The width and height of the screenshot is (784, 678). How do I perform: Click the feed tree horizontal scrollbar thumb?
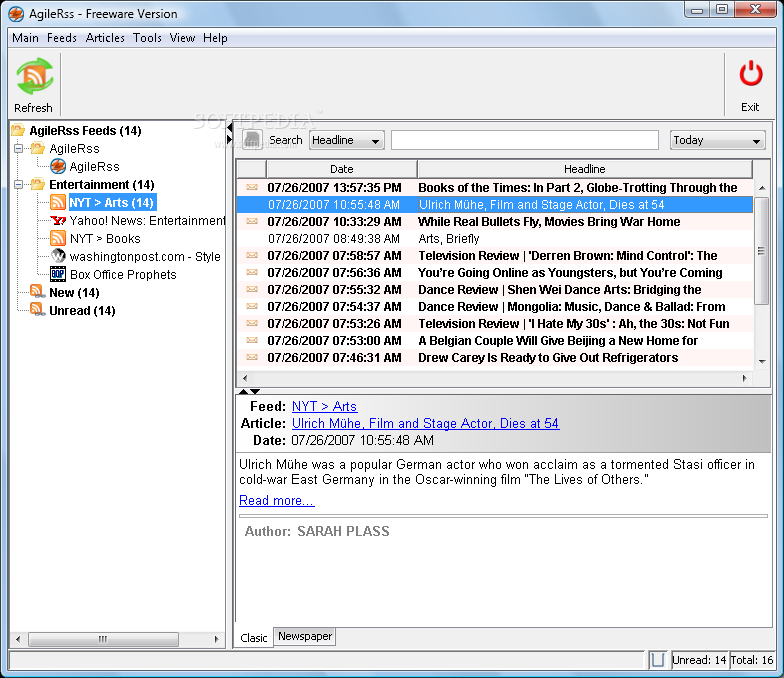[103, 639]
